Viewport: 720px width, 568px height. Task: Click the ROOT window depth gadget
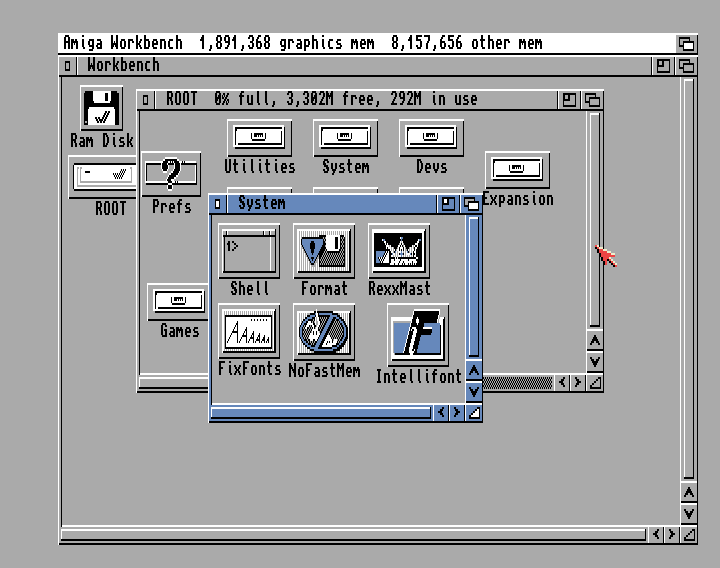click(592, 100)
